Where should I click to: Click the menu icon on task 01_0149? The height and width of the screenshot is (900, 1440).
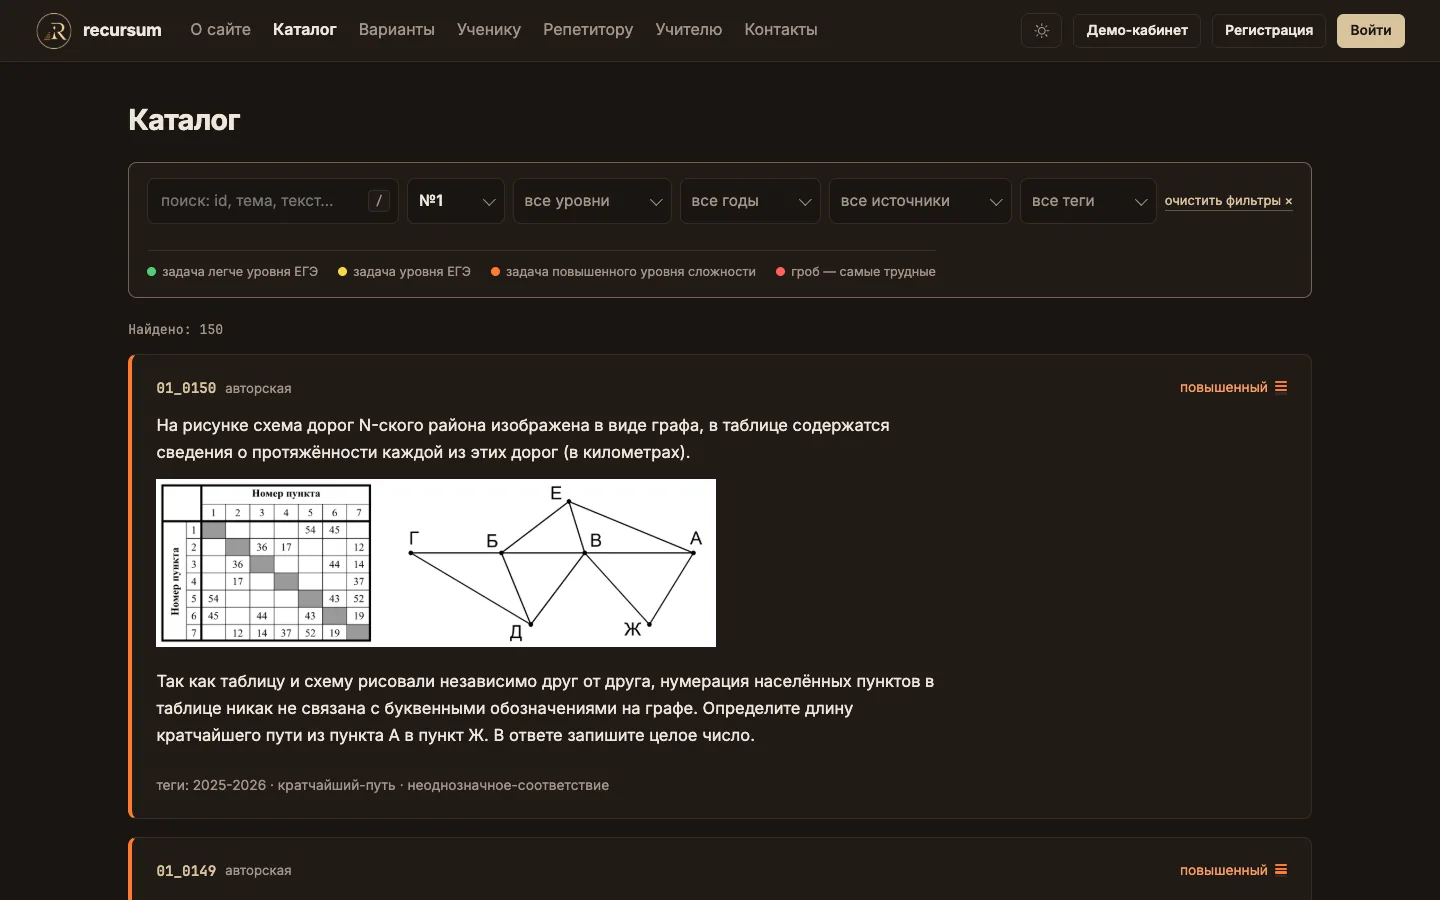1281,870
